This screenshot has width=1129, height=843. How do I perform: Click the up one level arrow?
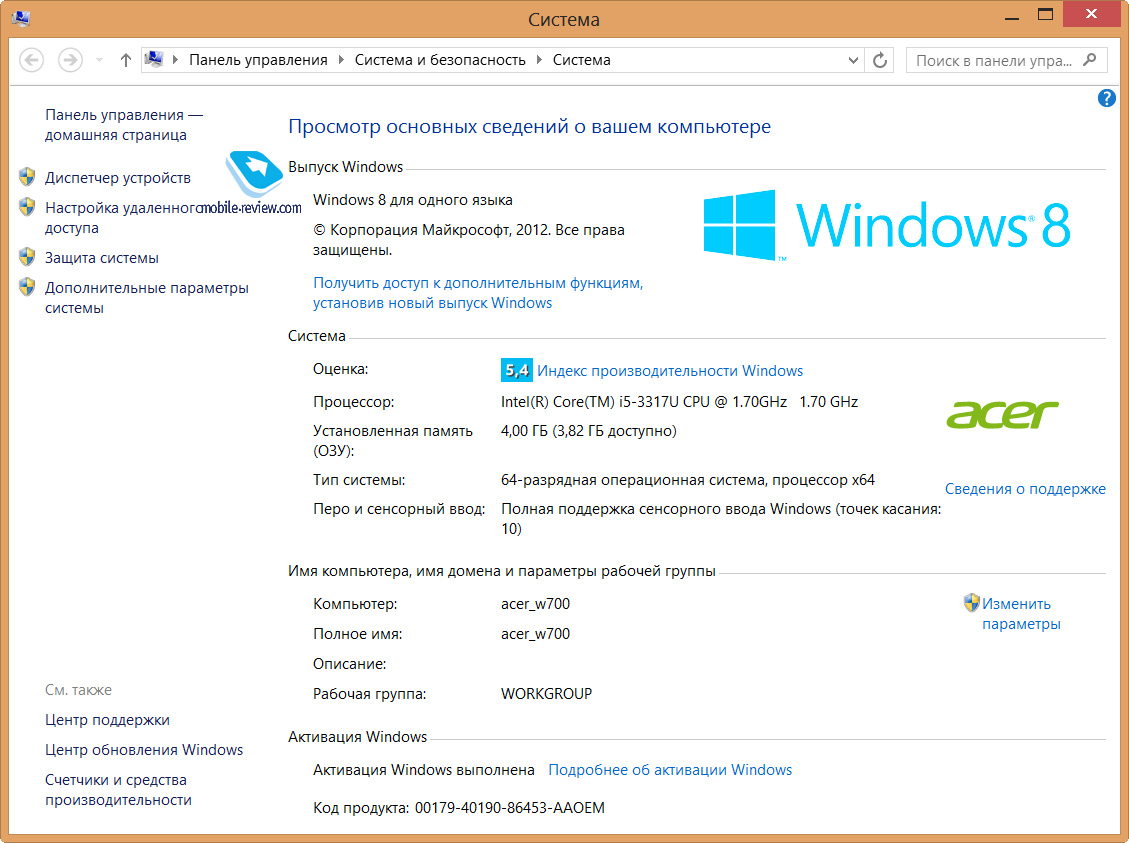click(x=125, y=60)
